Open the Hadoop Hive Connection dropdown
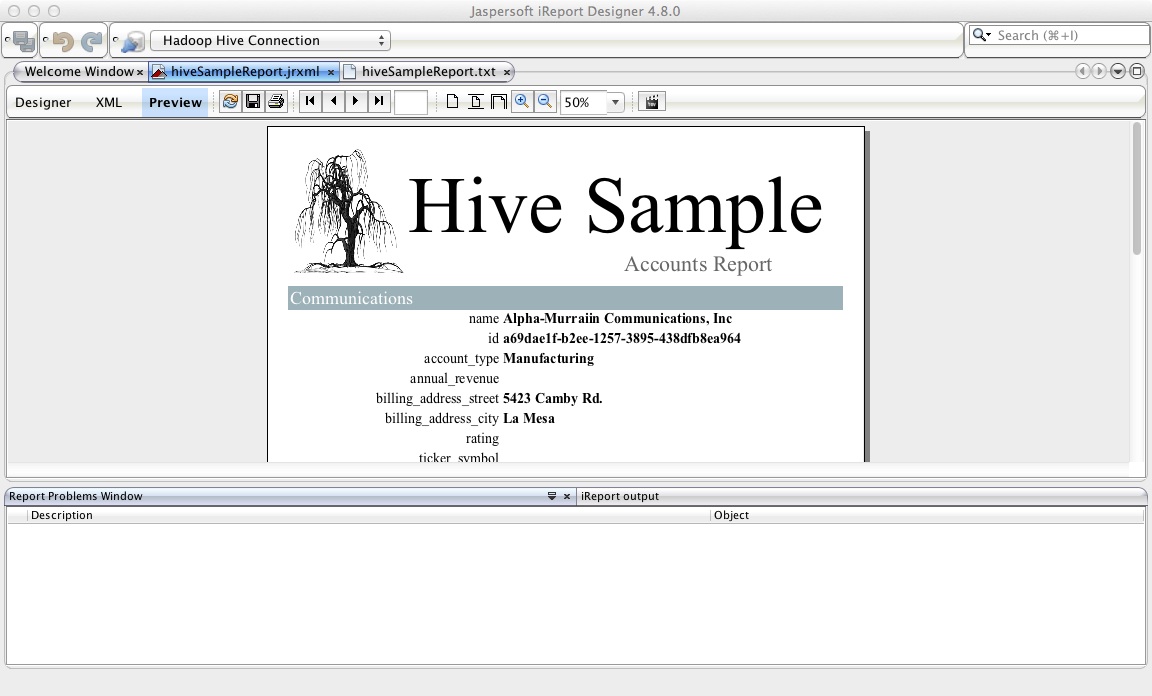Viewport: 1152px width, 696px height. (270, 40)
